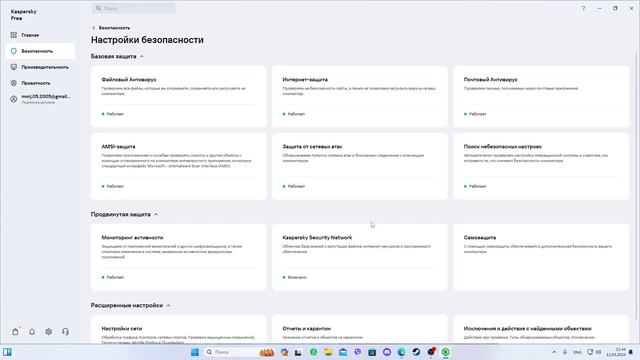Viewport: 640px width, 360px height.
Task: Click the back arrow before Безопасность breadcrumb
Action: (x=93, y=28)
